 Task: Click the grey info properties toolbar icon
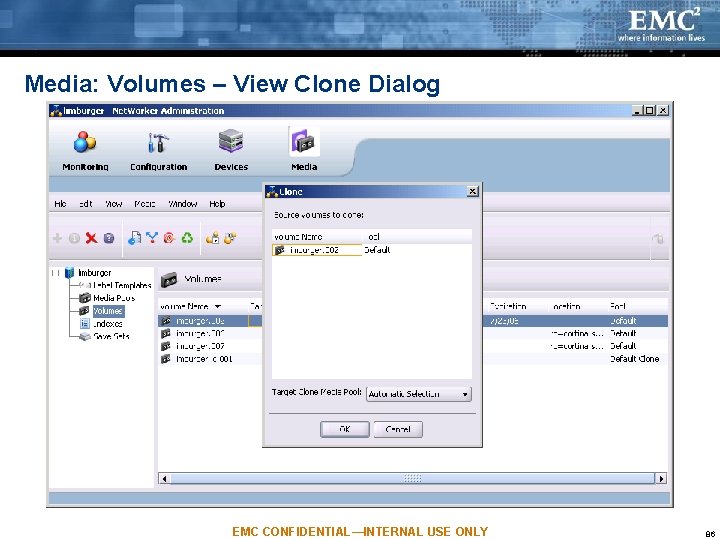click(74, 238)
